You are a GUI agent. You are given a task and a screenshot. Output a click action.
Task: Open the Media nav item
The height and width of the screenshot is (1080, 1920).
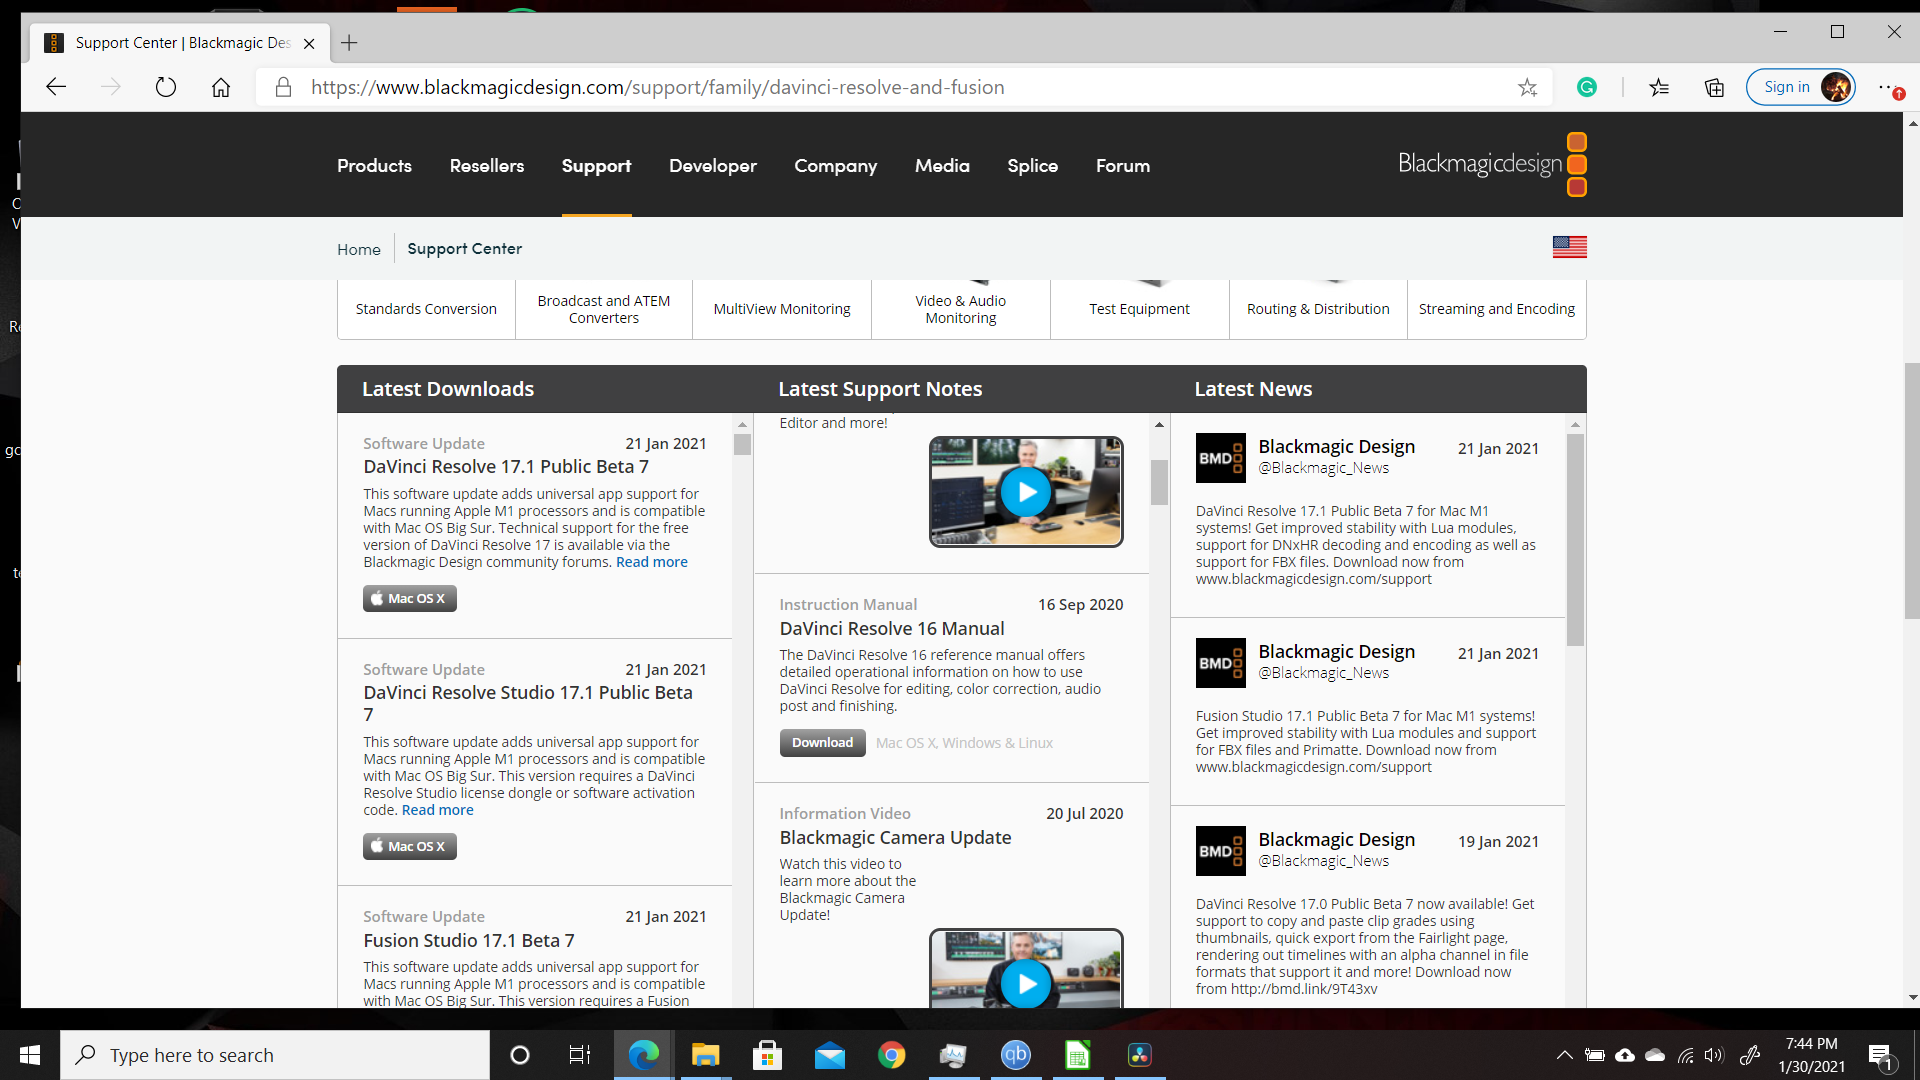click(942, 166)
